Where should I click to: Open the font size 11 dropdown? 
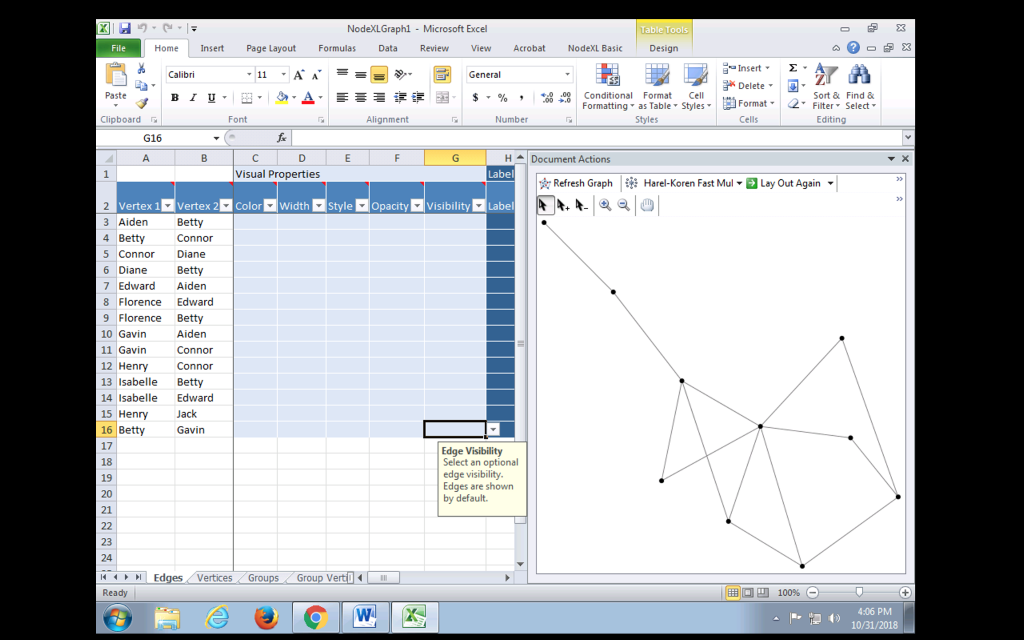tap(283, 74)
